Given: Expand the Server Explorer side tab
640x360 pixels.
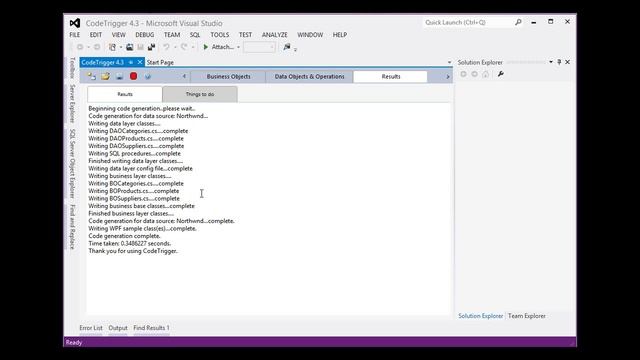Looking at the screenshot, I should coord(72,104).
